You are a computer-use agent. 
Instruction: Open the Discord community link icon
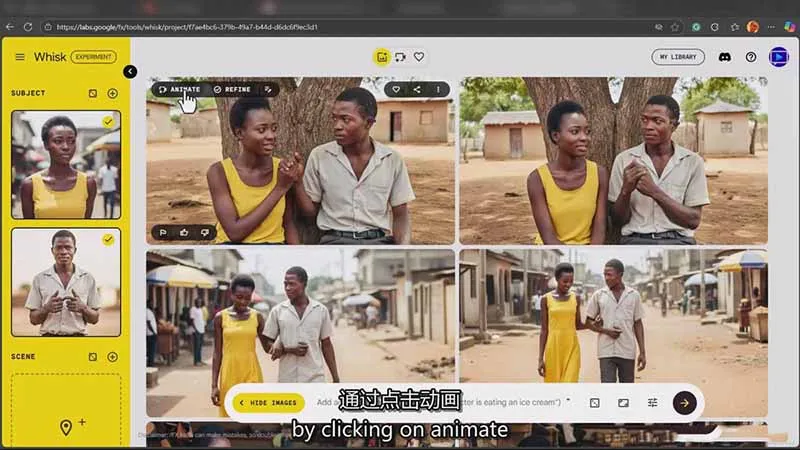click(725, 57)
